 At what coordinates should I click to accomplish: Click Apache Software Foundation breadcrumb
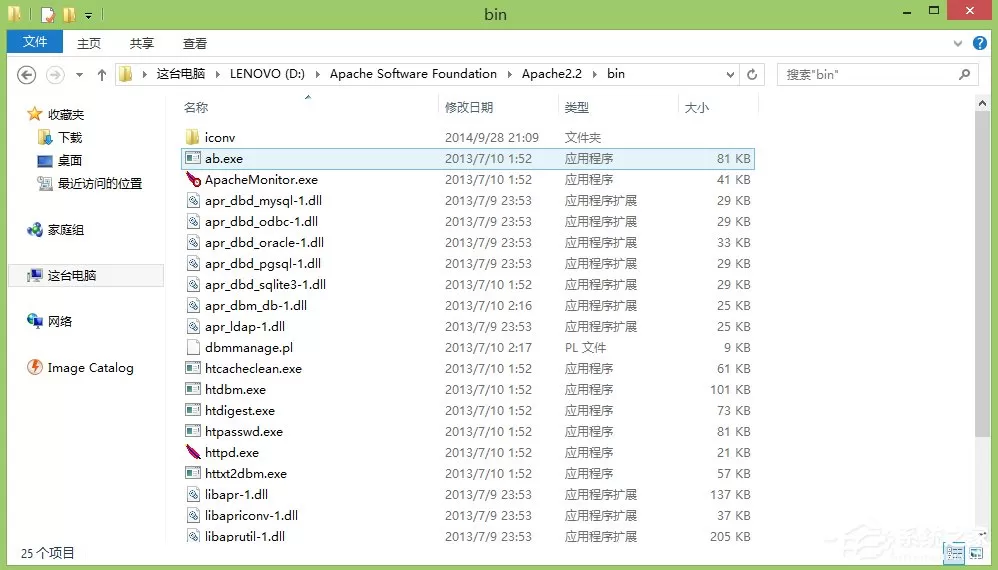(413, 74)
